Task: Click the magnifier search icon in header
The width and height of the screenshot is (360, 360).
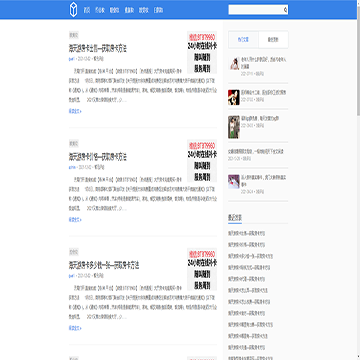Action: click(x=285, y=10)
